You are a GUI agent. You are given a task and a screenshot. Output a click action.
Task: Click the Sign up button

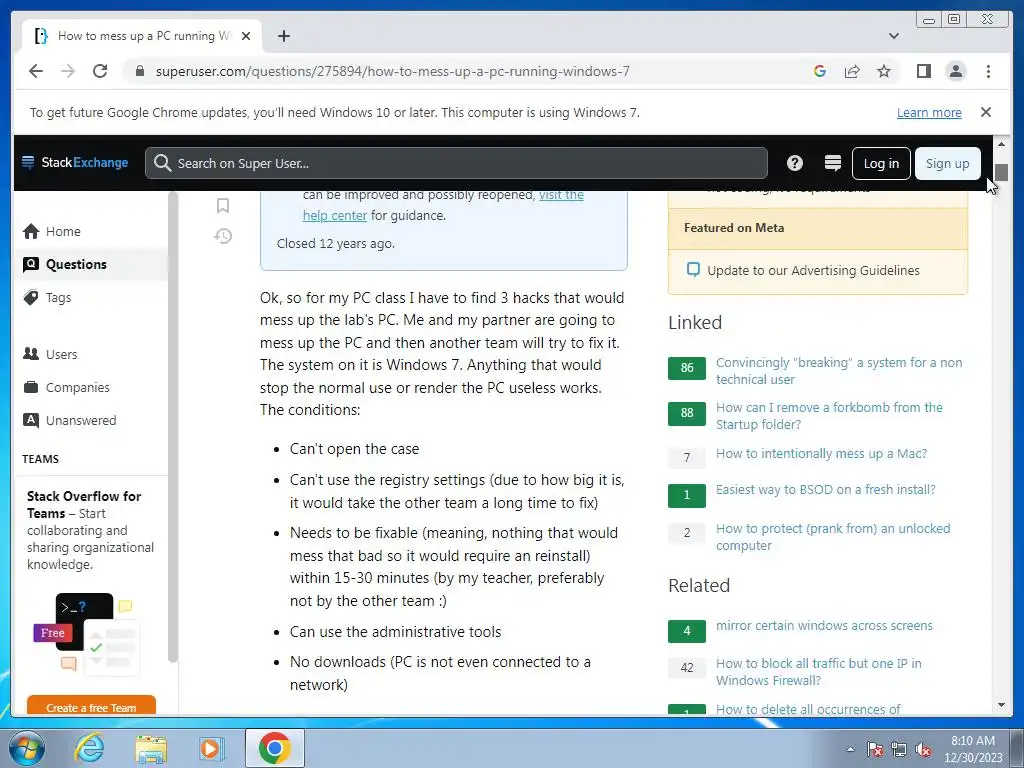947,163
